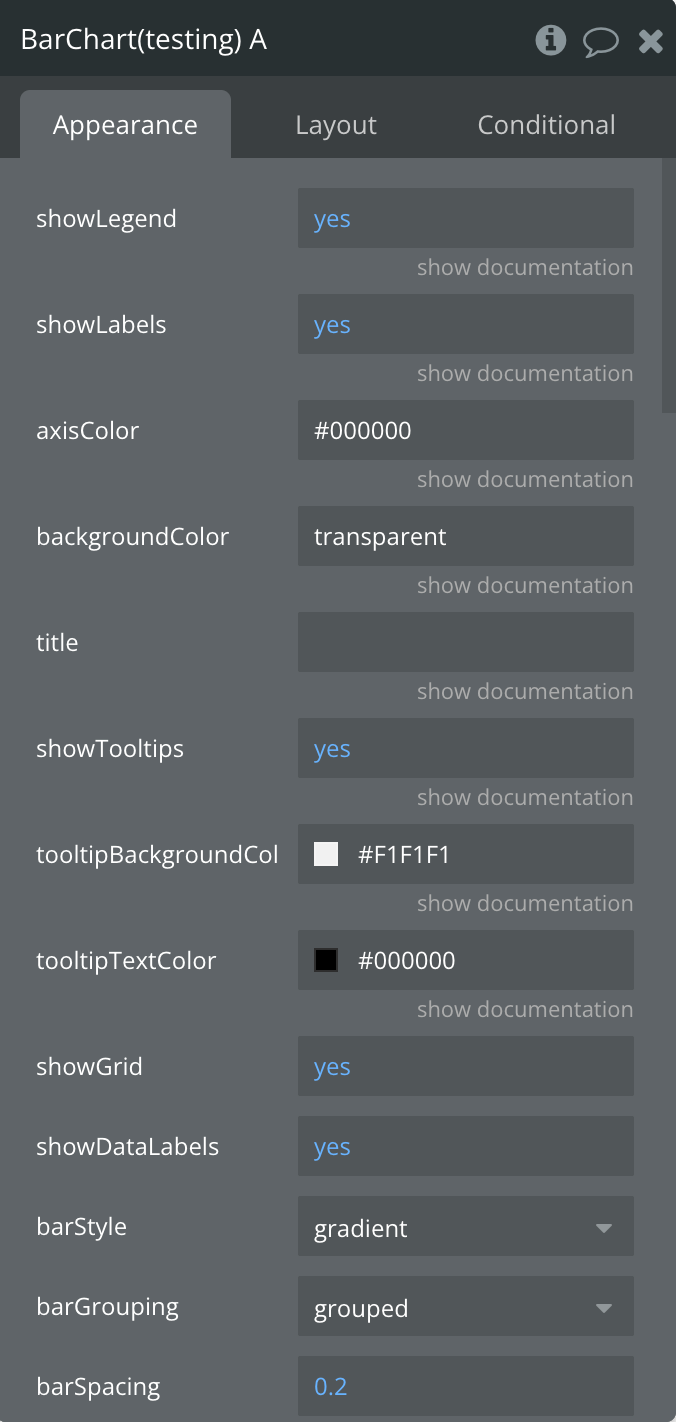This screenshot has width=676, height=1422.
Task: Click the tooltipTextColor black swatch
Action: [326, 960]
